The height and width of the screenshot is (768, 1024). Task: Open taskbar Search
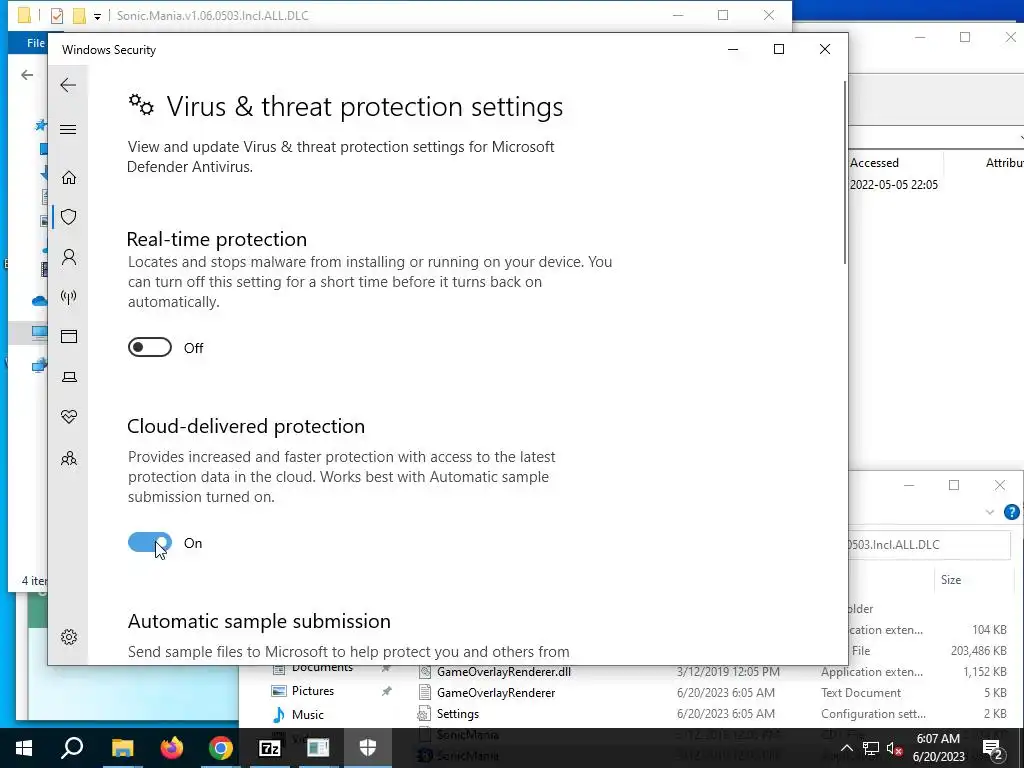click(x=72, y=748)
